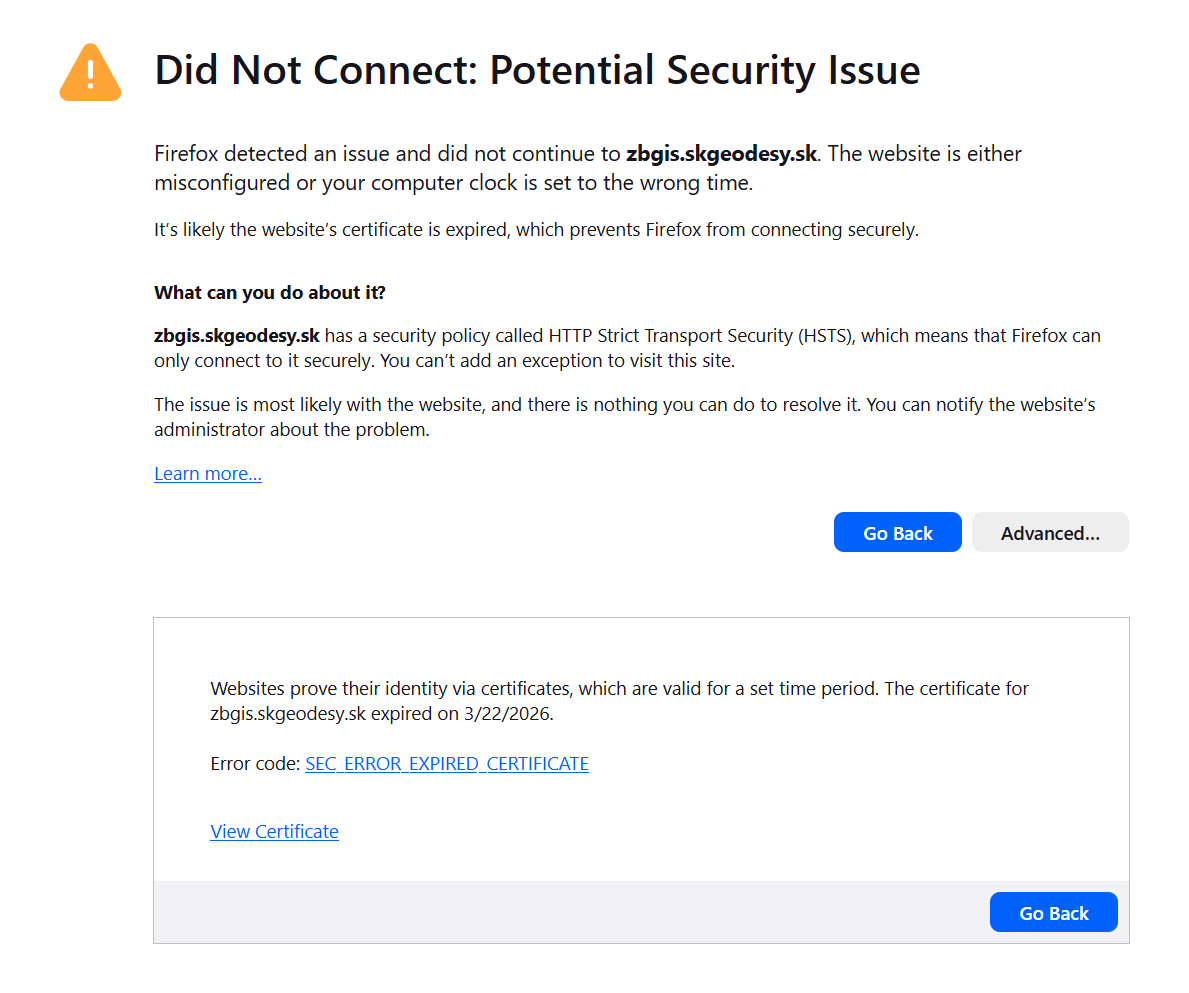Viewport: 1189px width, 993px height.
Task: Click the 'What can you do about it?' heading
Action: coord(270,293)
